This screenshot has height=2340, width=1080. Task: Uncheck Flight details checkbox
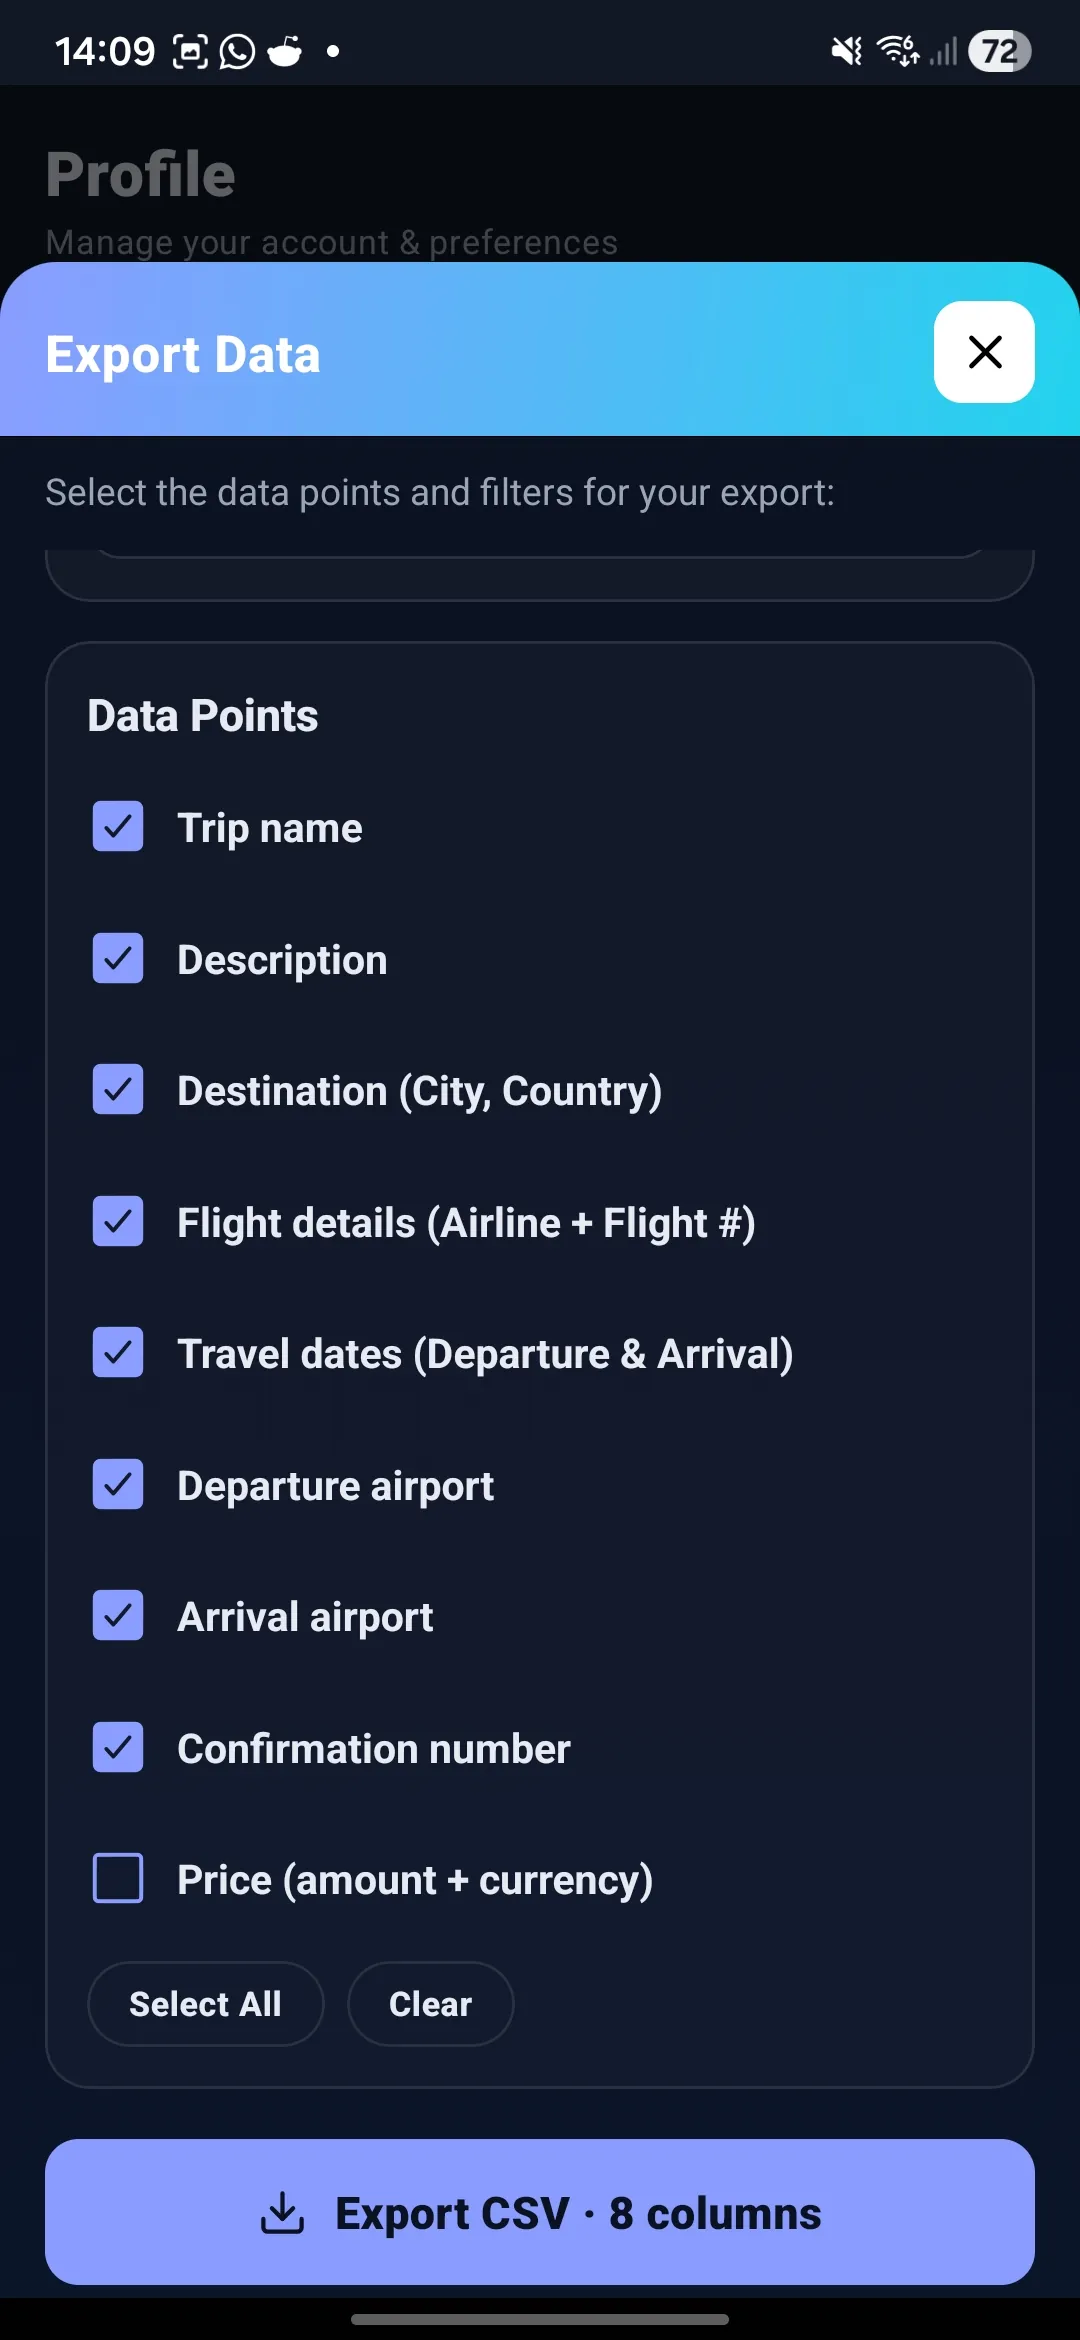[x=118, y=1222]
